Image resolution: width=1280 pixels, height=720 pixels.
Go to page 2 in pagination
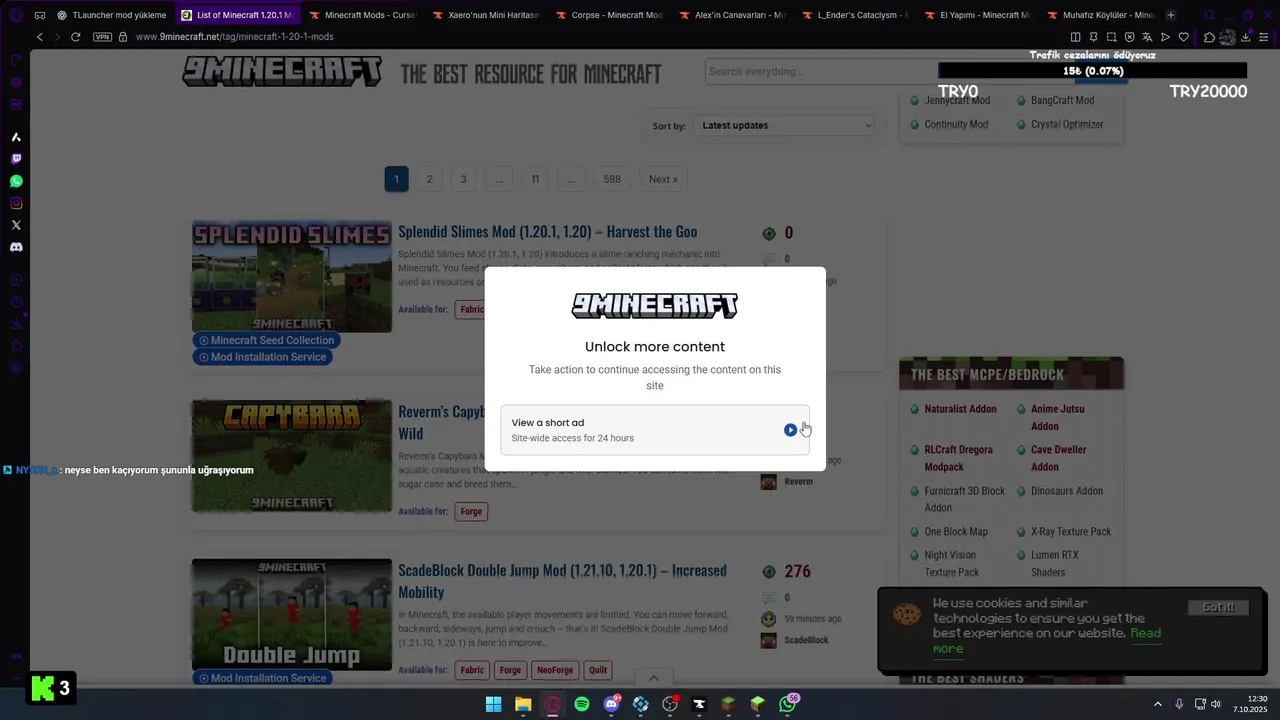pyautogui.click(x=429, y=179)
